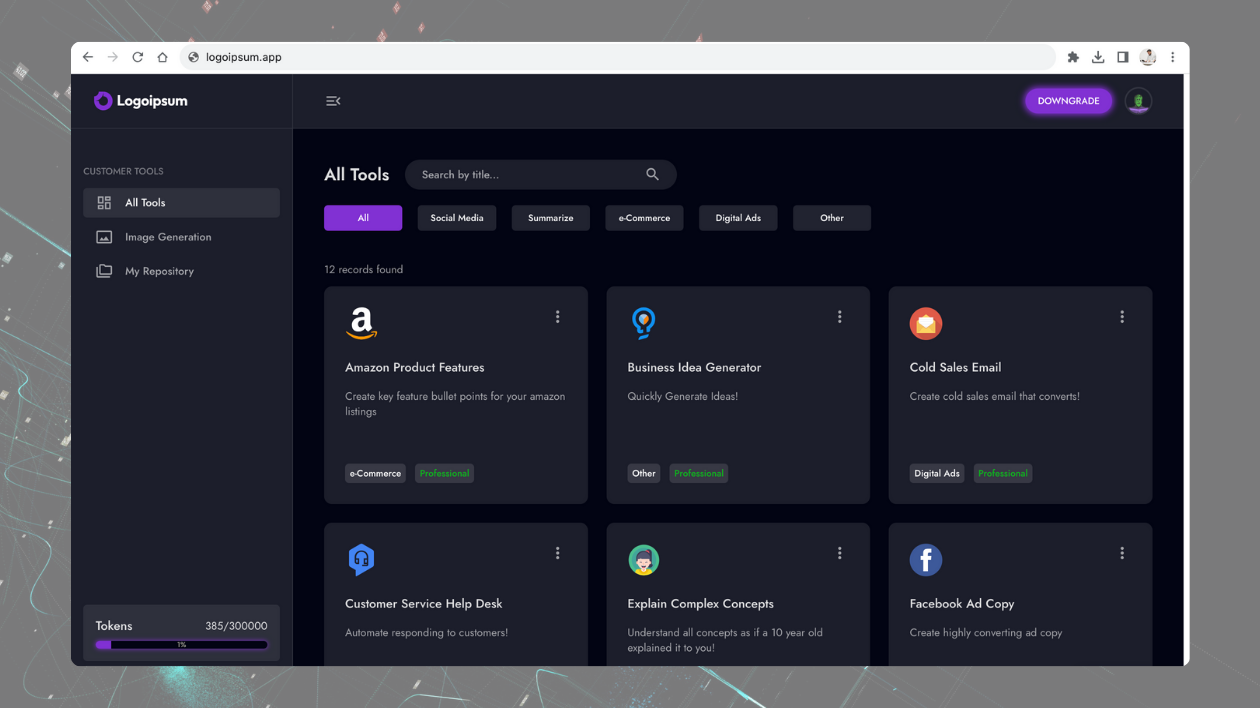The height and width of the screenshot is (708, 1260).
Task: Open options menu for Amazon Product Features
Action: [557, 317]
